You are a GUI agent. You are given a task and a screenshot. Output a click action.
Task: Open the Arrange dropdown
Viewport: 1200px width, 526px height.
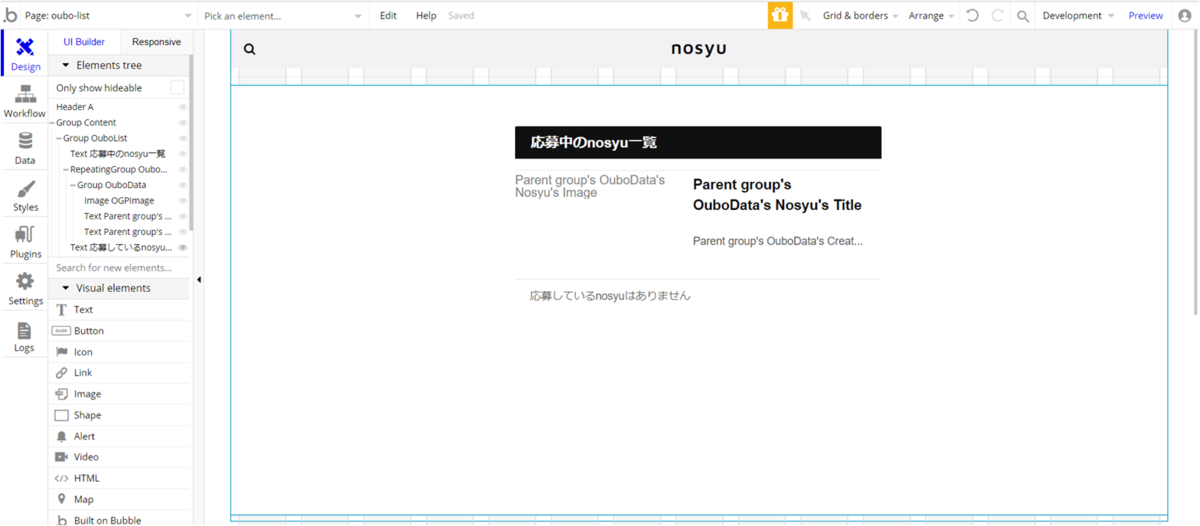click(x=931, y=16)
